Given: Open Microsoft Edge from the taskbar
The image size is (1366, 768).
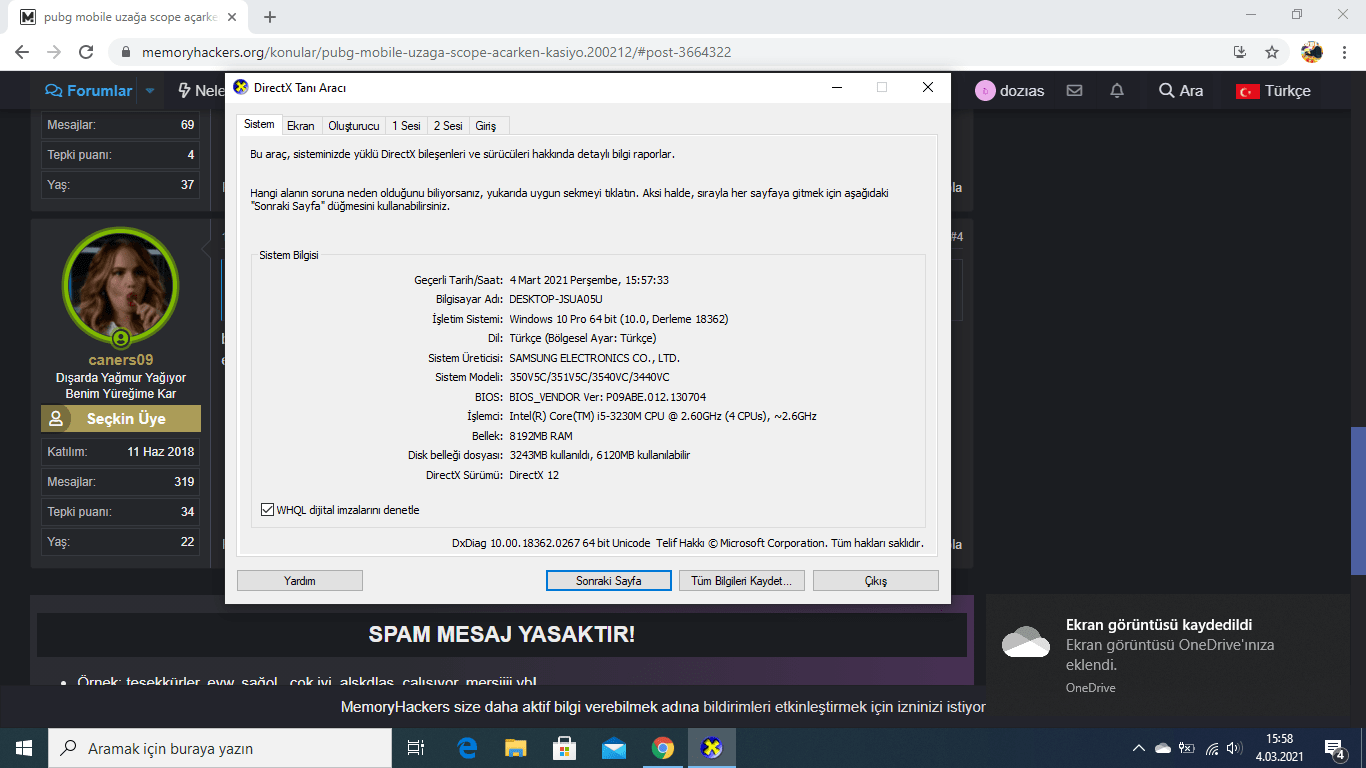Looking at the screenshot, I should coord(467,748).
